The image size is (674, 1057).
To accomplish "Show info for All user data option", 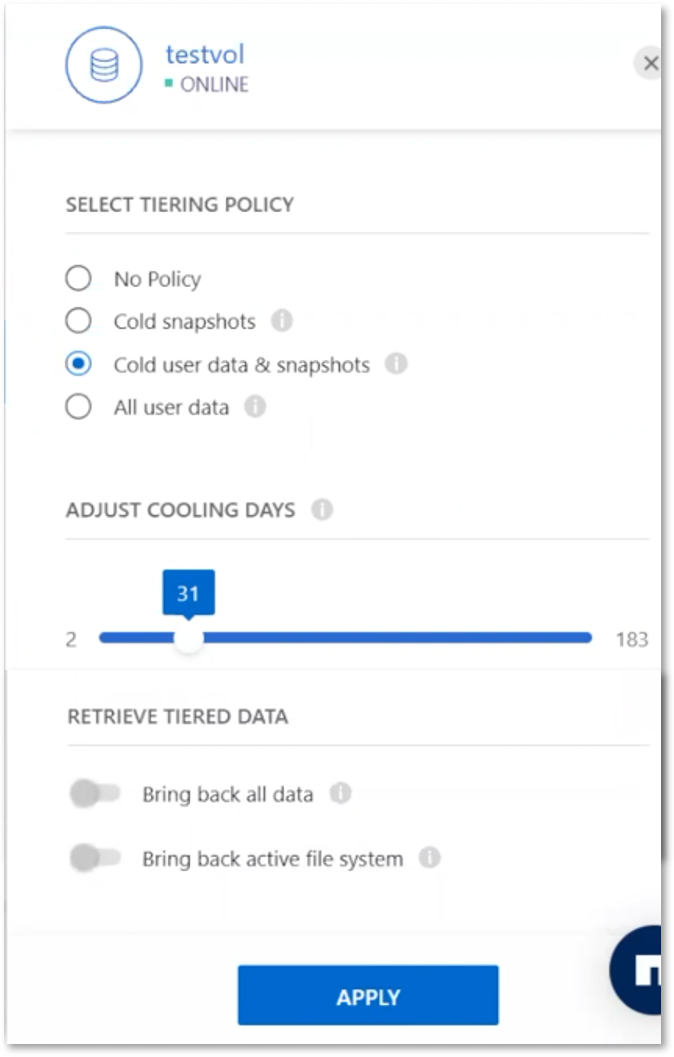I will click(x=255, y=406).
